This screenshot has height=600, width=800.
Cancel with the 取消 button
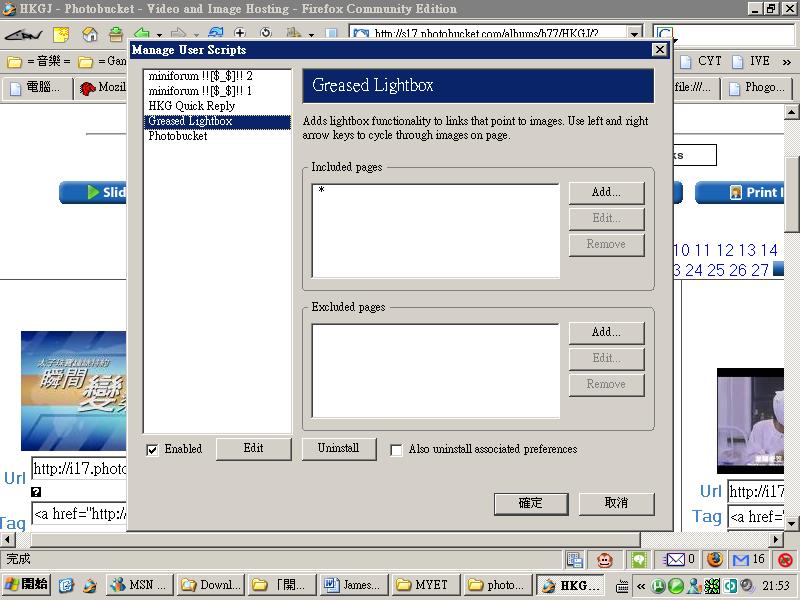point(616,504)
